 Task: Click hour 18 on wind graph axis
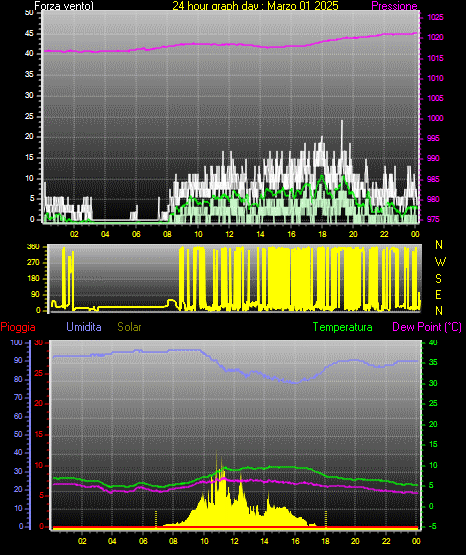click(322, 234)
